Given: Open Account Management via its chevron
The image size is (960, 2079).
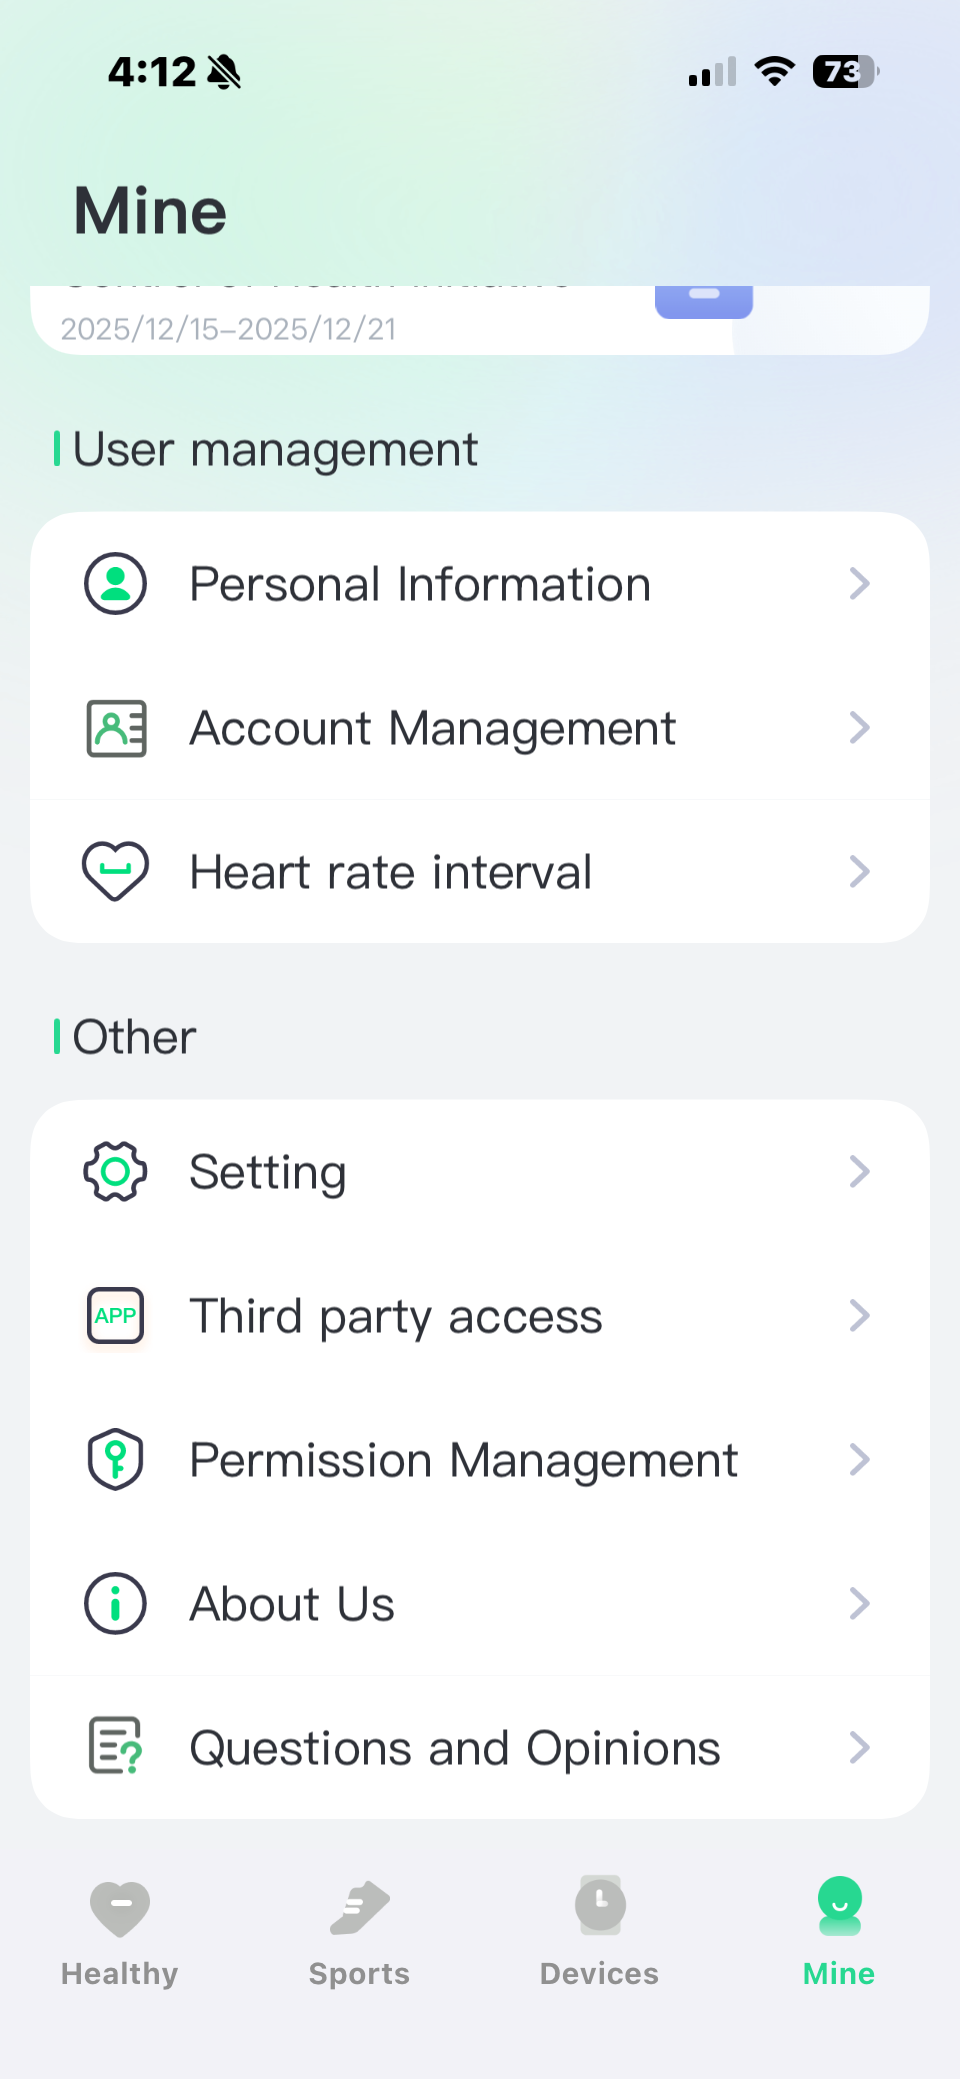Looking at the screenshot, I should [859, 728].
